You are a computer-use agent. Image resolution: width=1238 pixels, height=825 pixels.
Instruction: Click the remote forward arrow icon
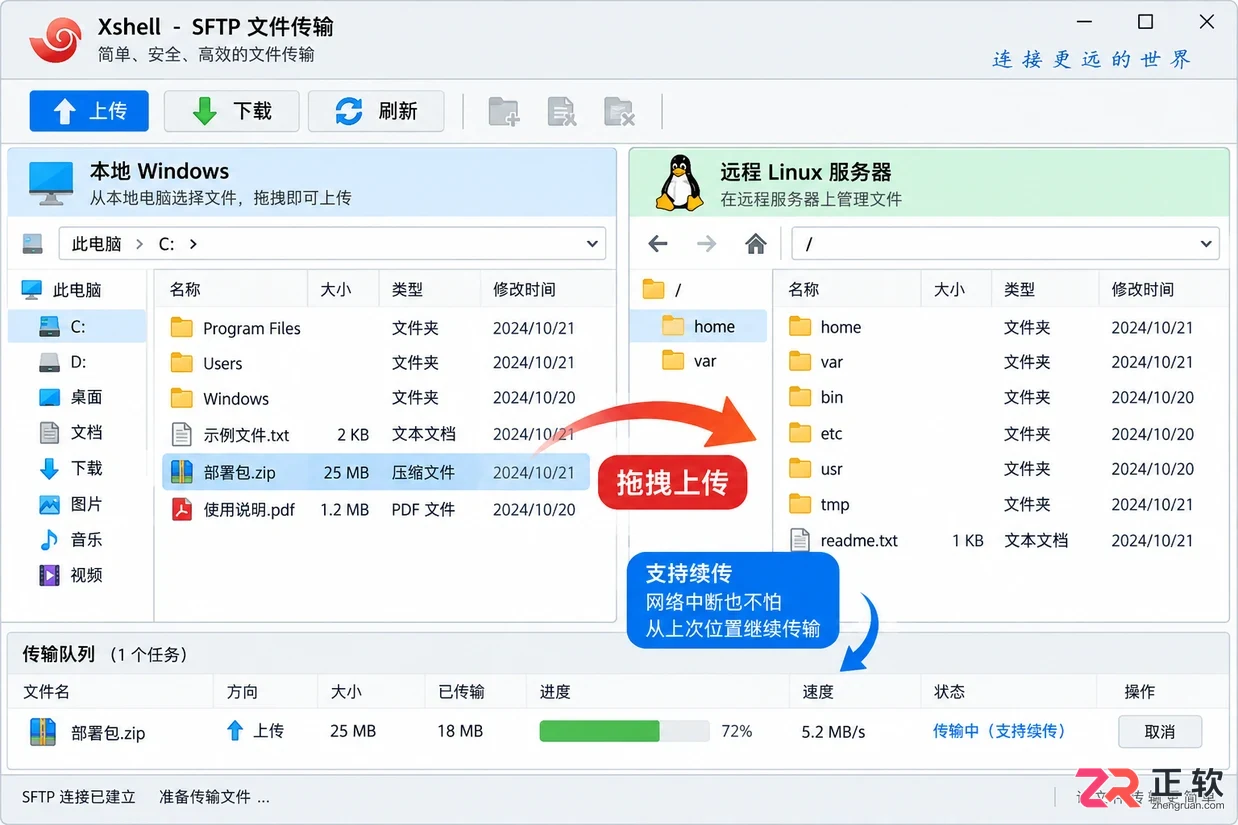point(706,243)
